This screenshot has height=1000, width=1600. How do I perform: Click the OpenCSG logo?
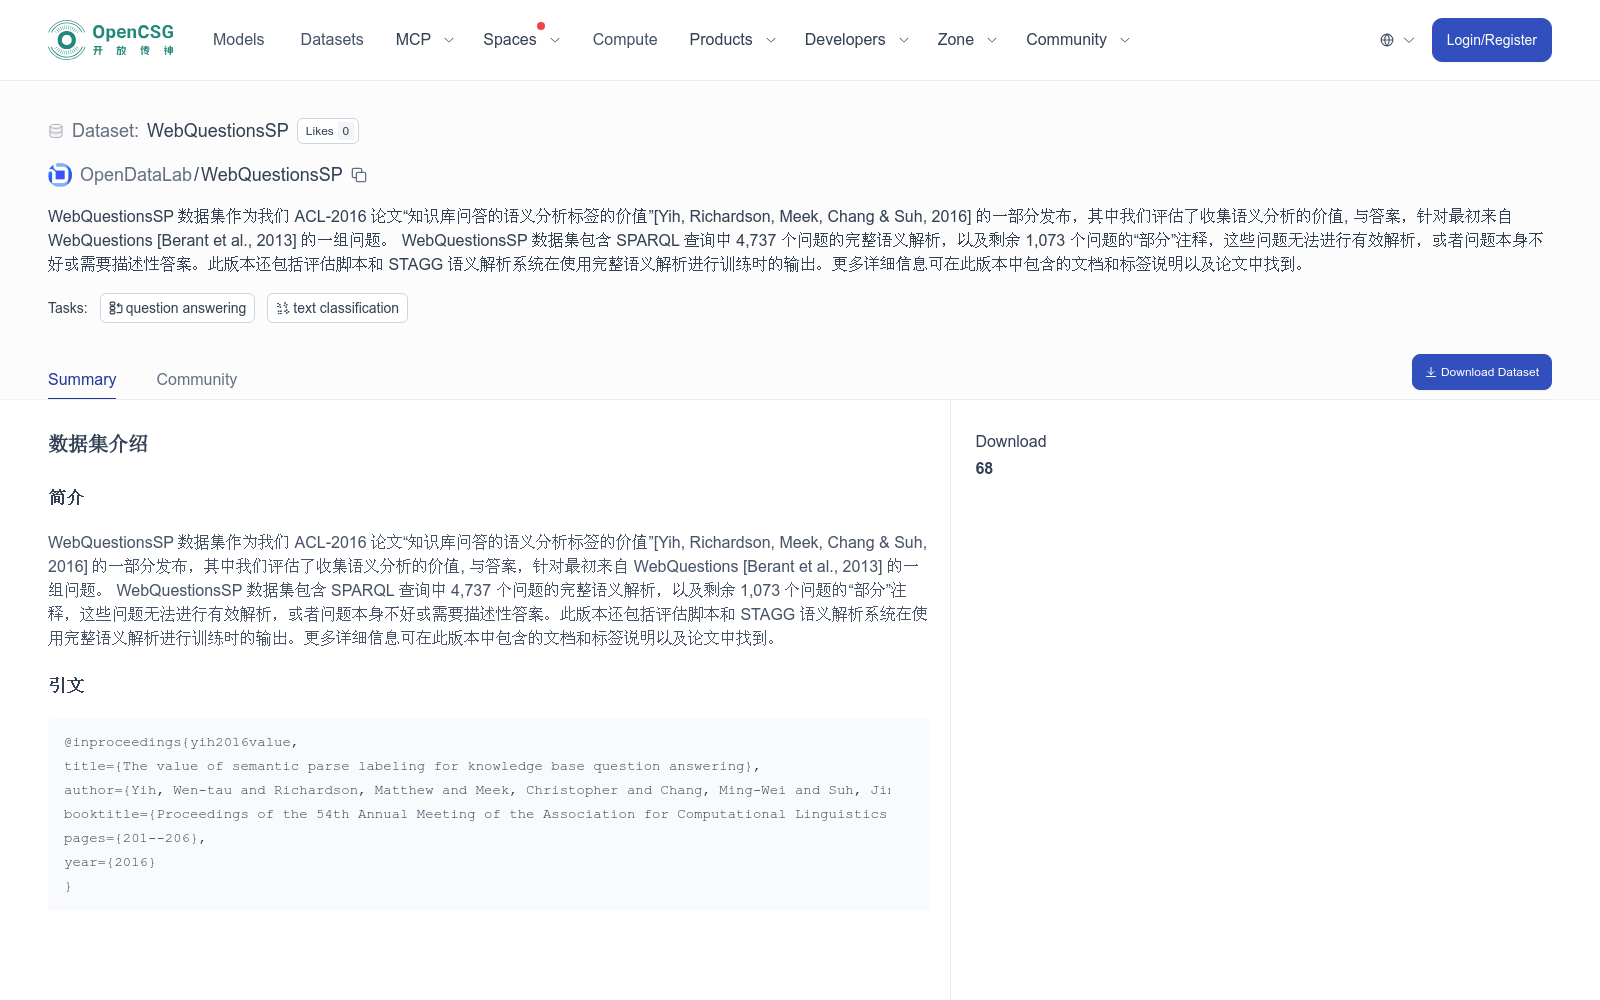point(111,40)
